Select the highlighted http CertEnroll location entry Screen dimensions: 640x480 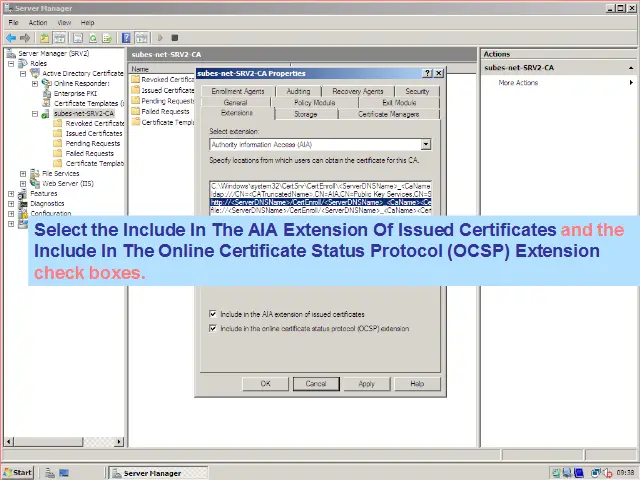(x=320, y=201)
